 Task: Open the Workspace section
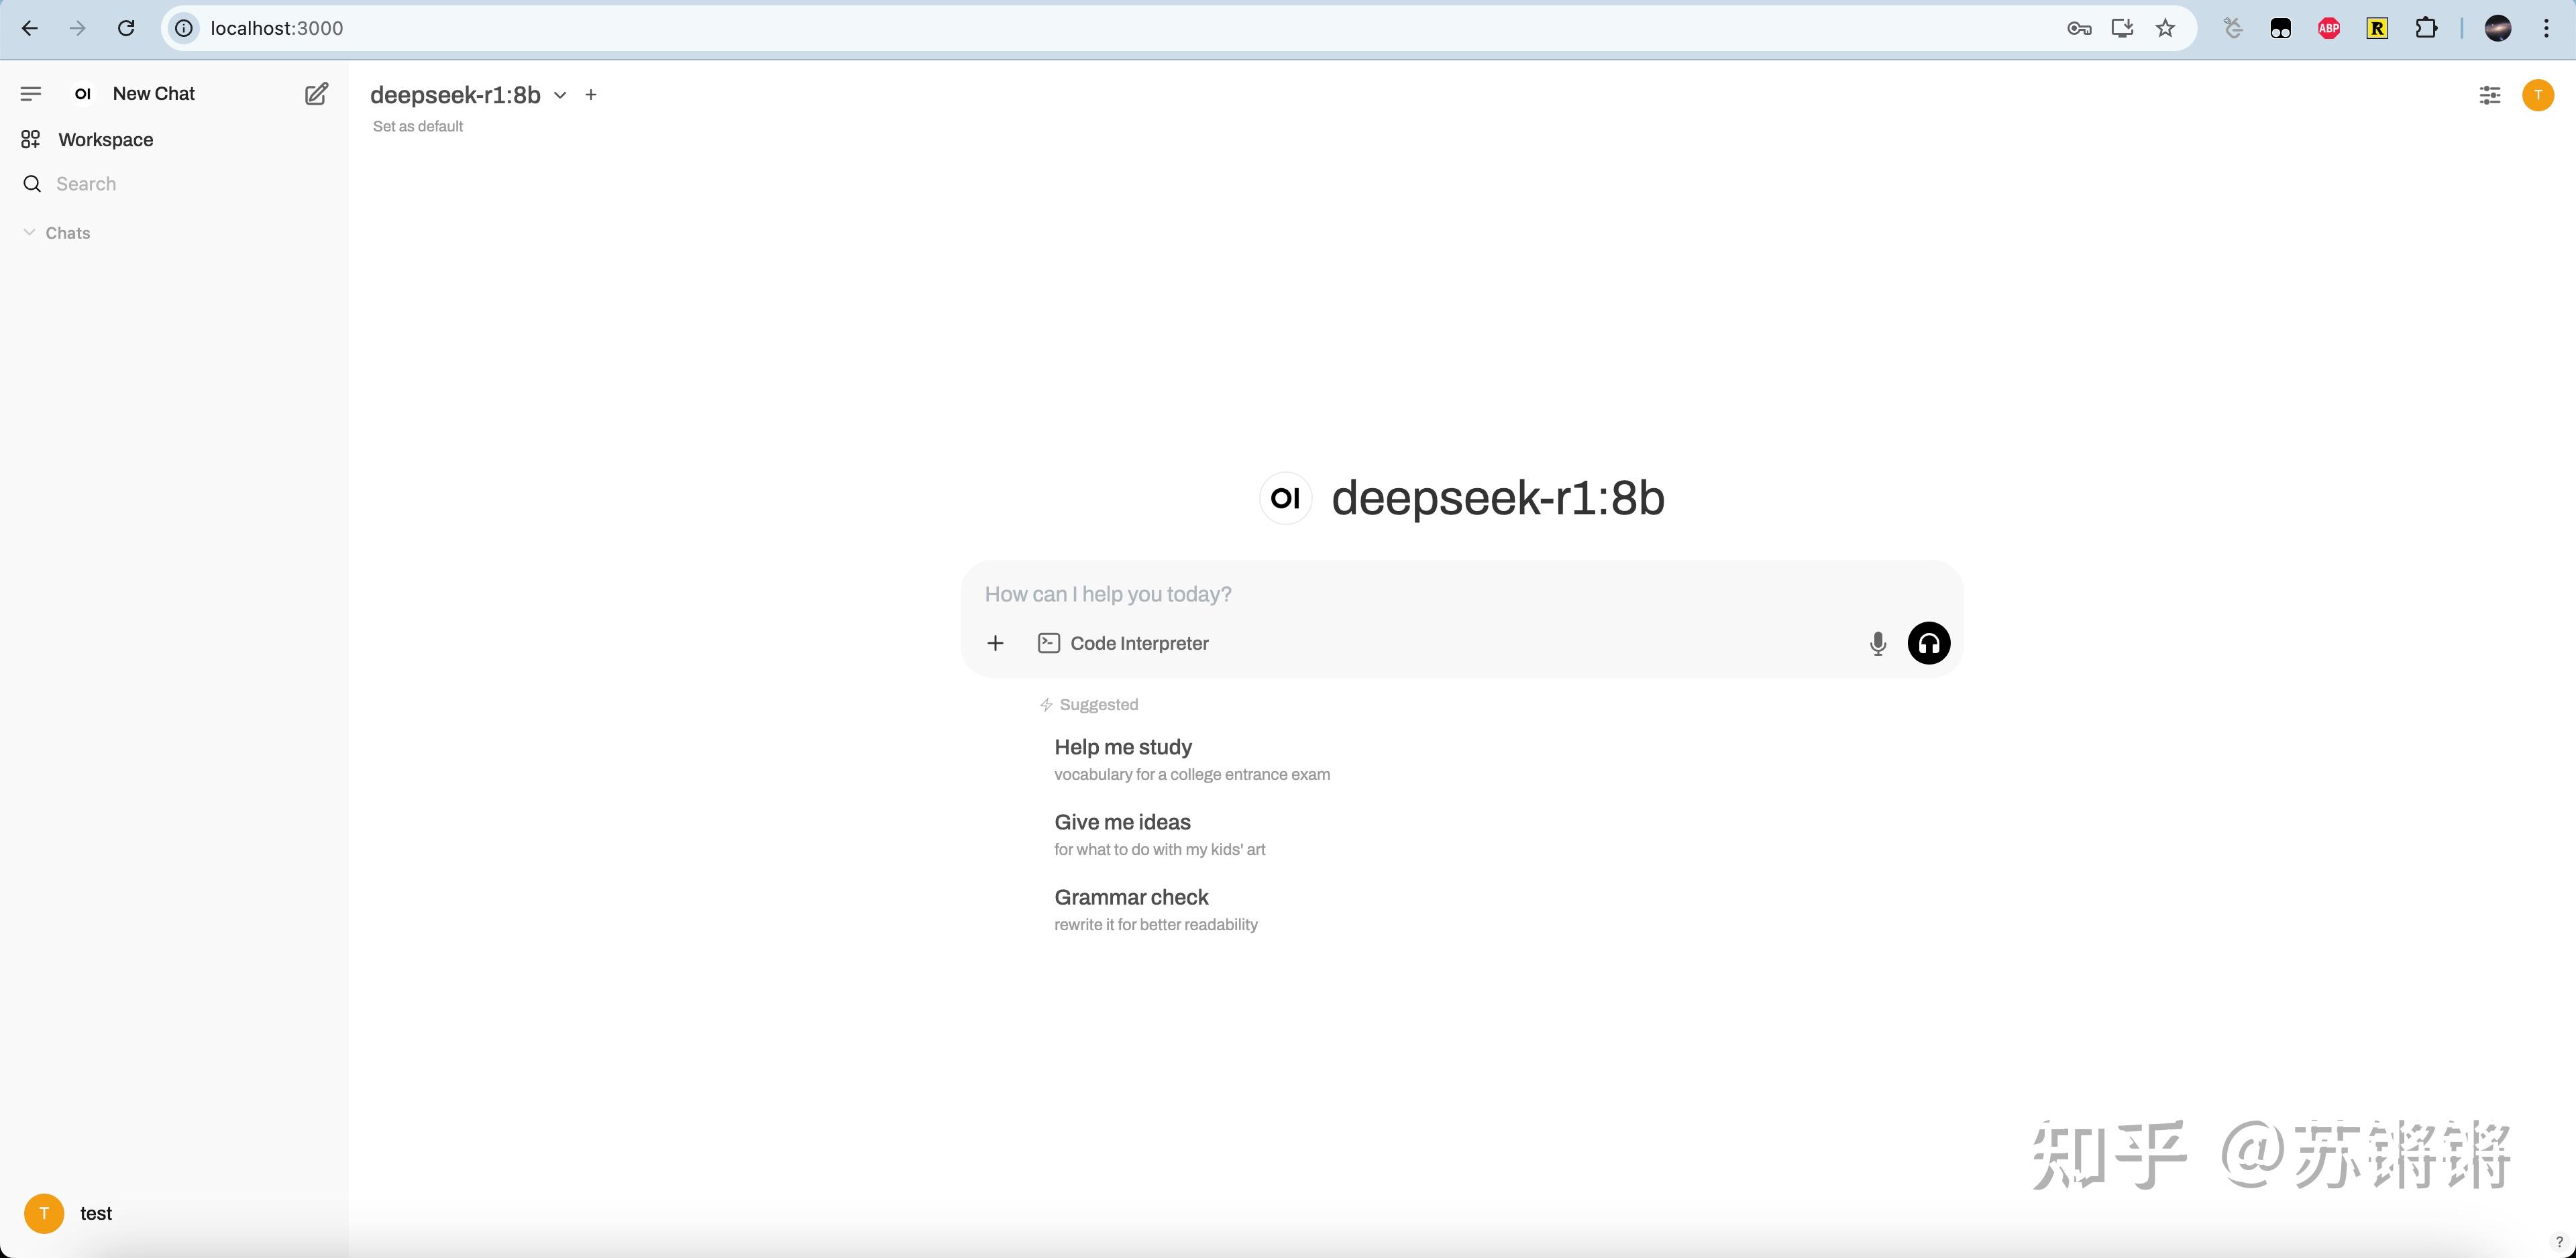(x=104, y=139)
